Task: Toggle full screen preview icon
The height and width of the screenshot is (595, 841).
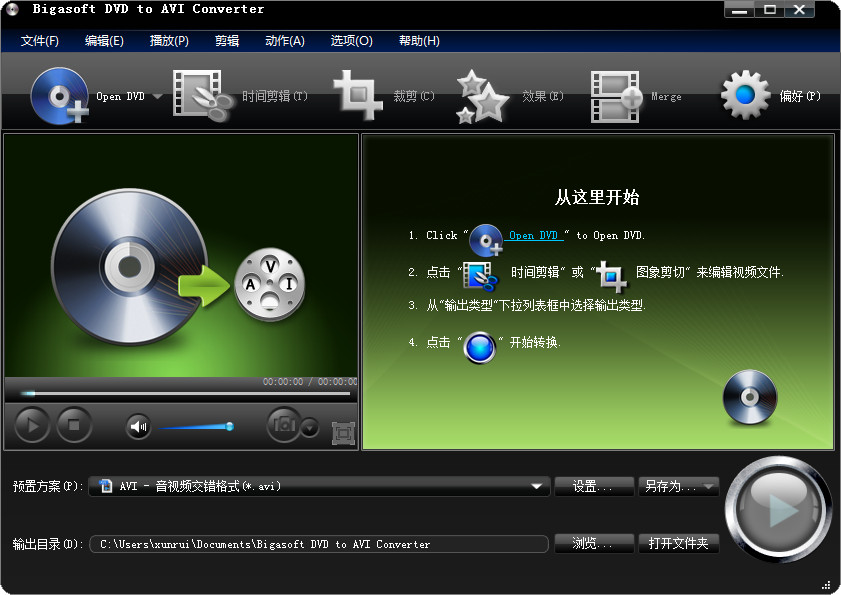Action: [x=343, y=434]
